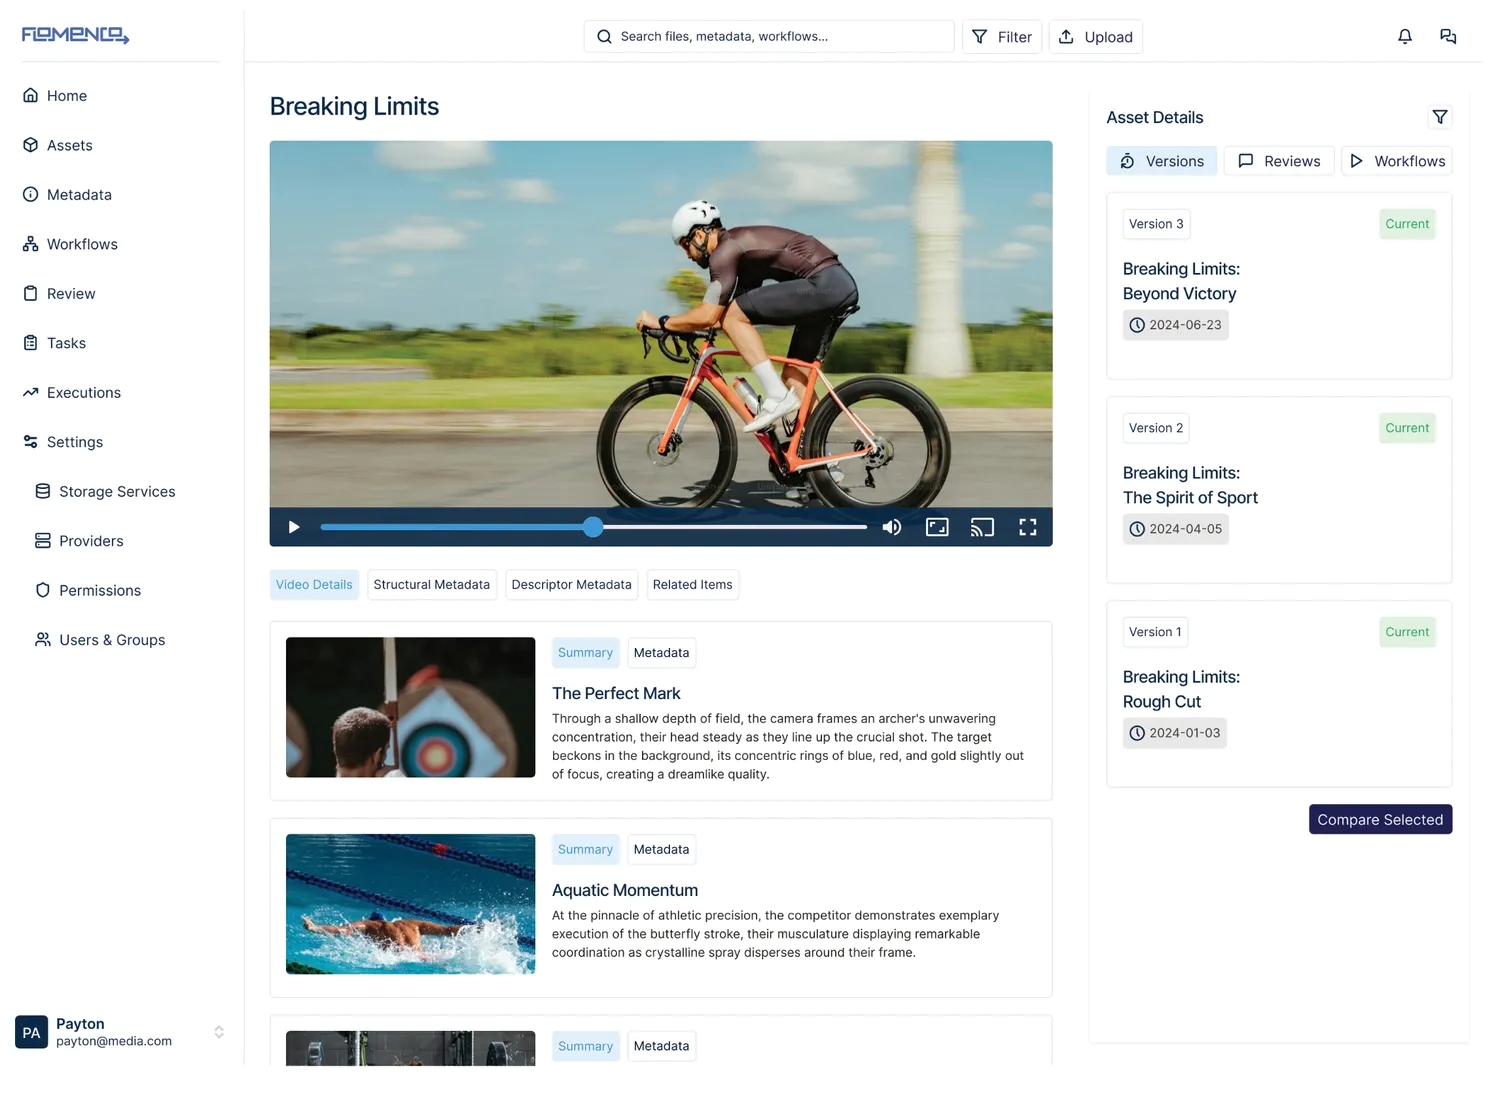Open Settings in sidebar
The image size is (1500, 1097).
63,442
